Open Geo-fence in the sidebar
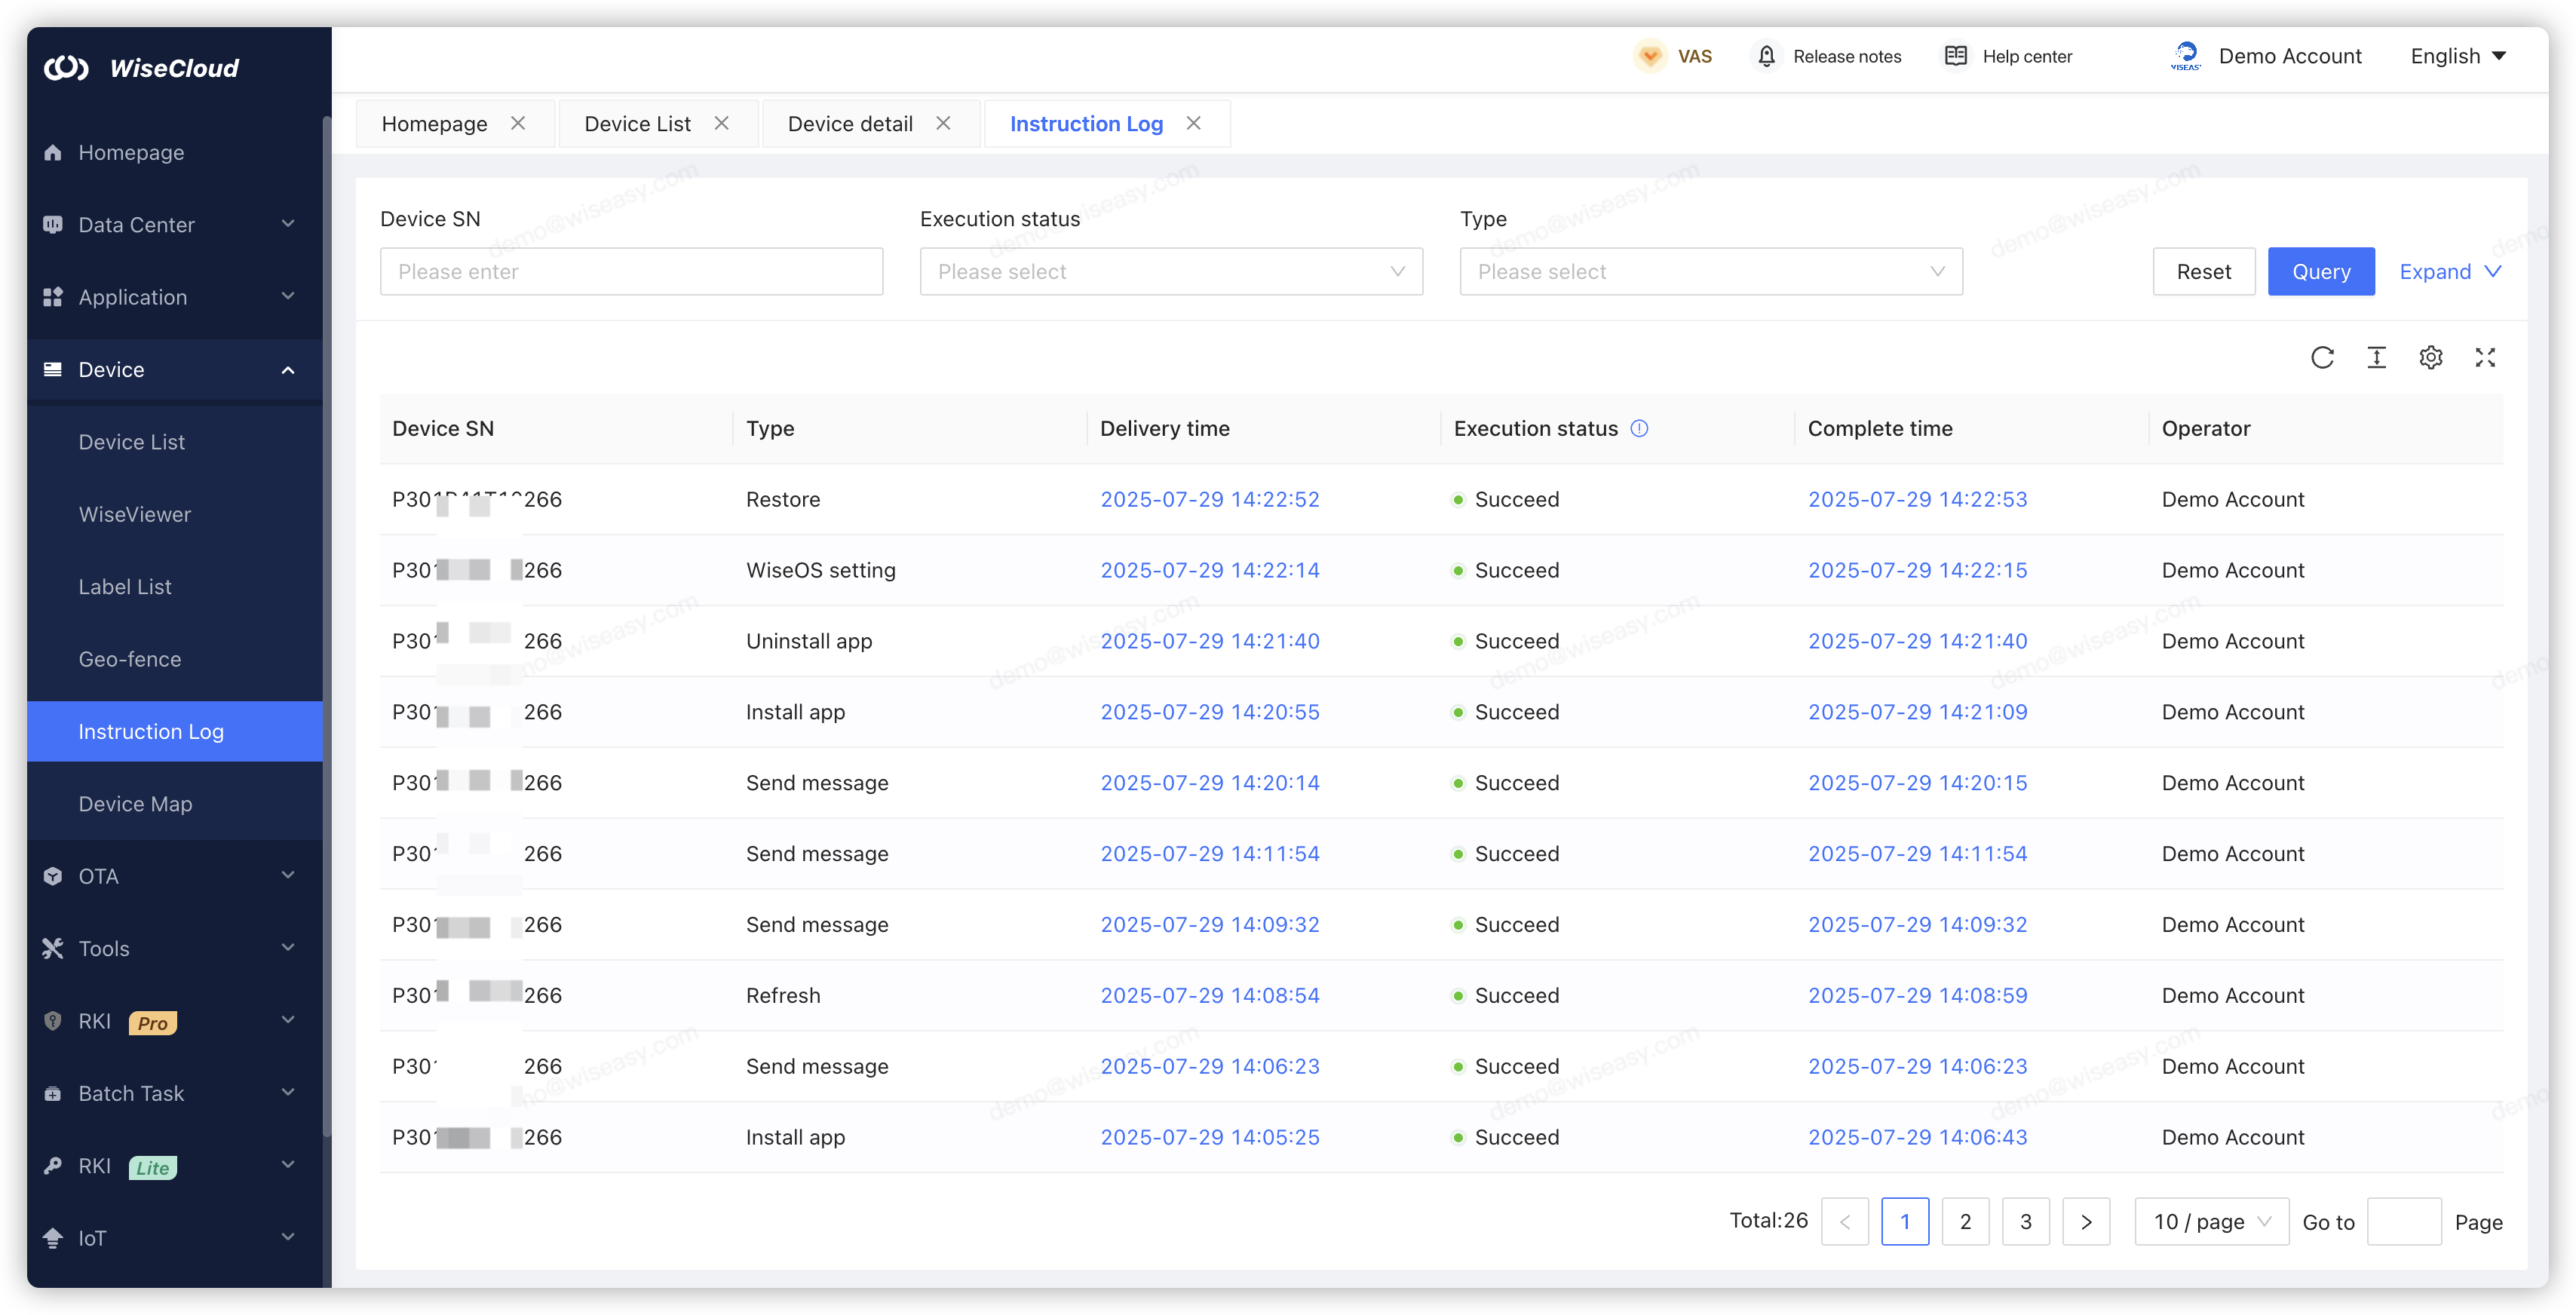2576x1315 pixels. 130,659
